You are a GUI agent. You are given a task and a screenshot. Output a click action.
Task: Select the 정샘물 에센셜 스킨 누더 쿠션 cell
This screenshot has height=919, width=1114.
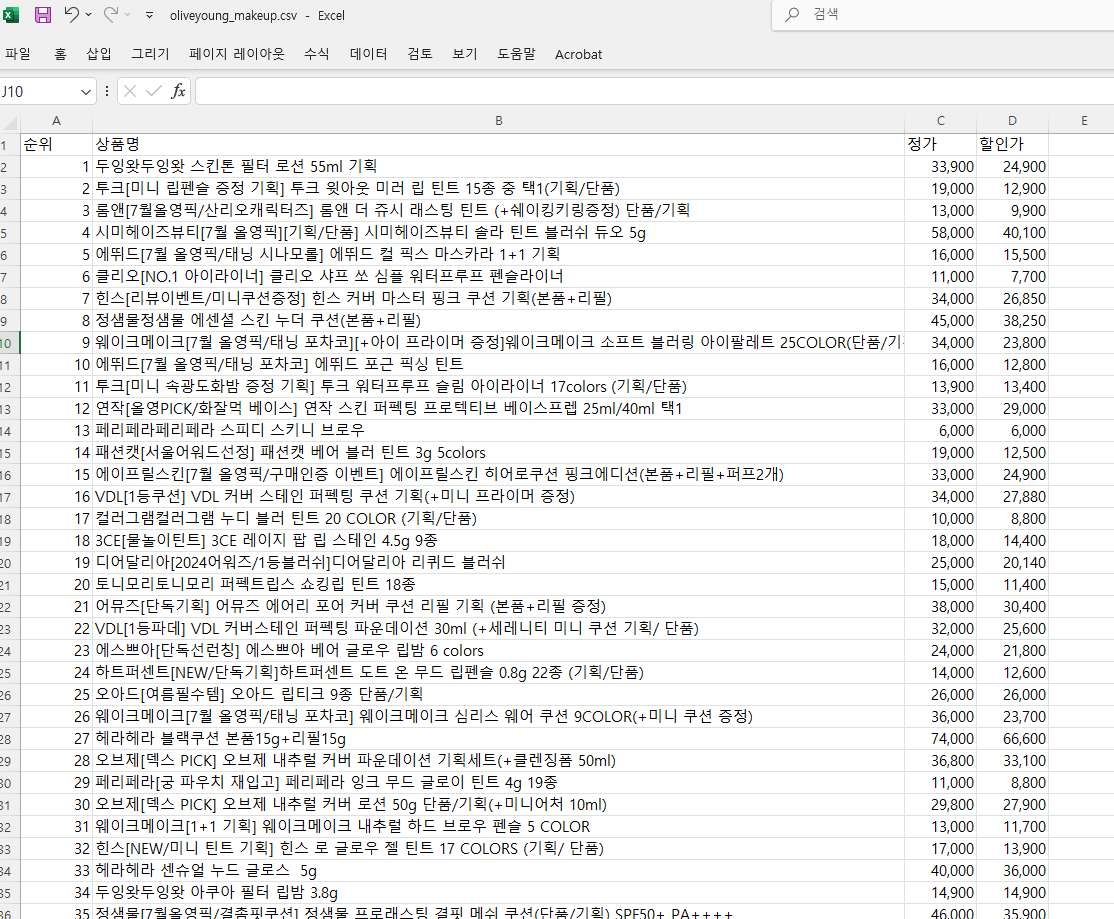[x=499, y=321]
